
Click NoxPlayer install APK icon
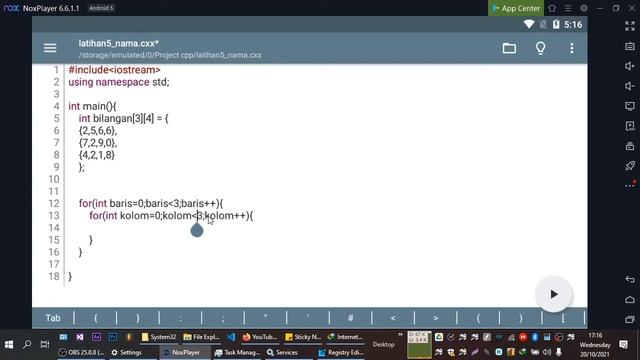pos(630,126)
